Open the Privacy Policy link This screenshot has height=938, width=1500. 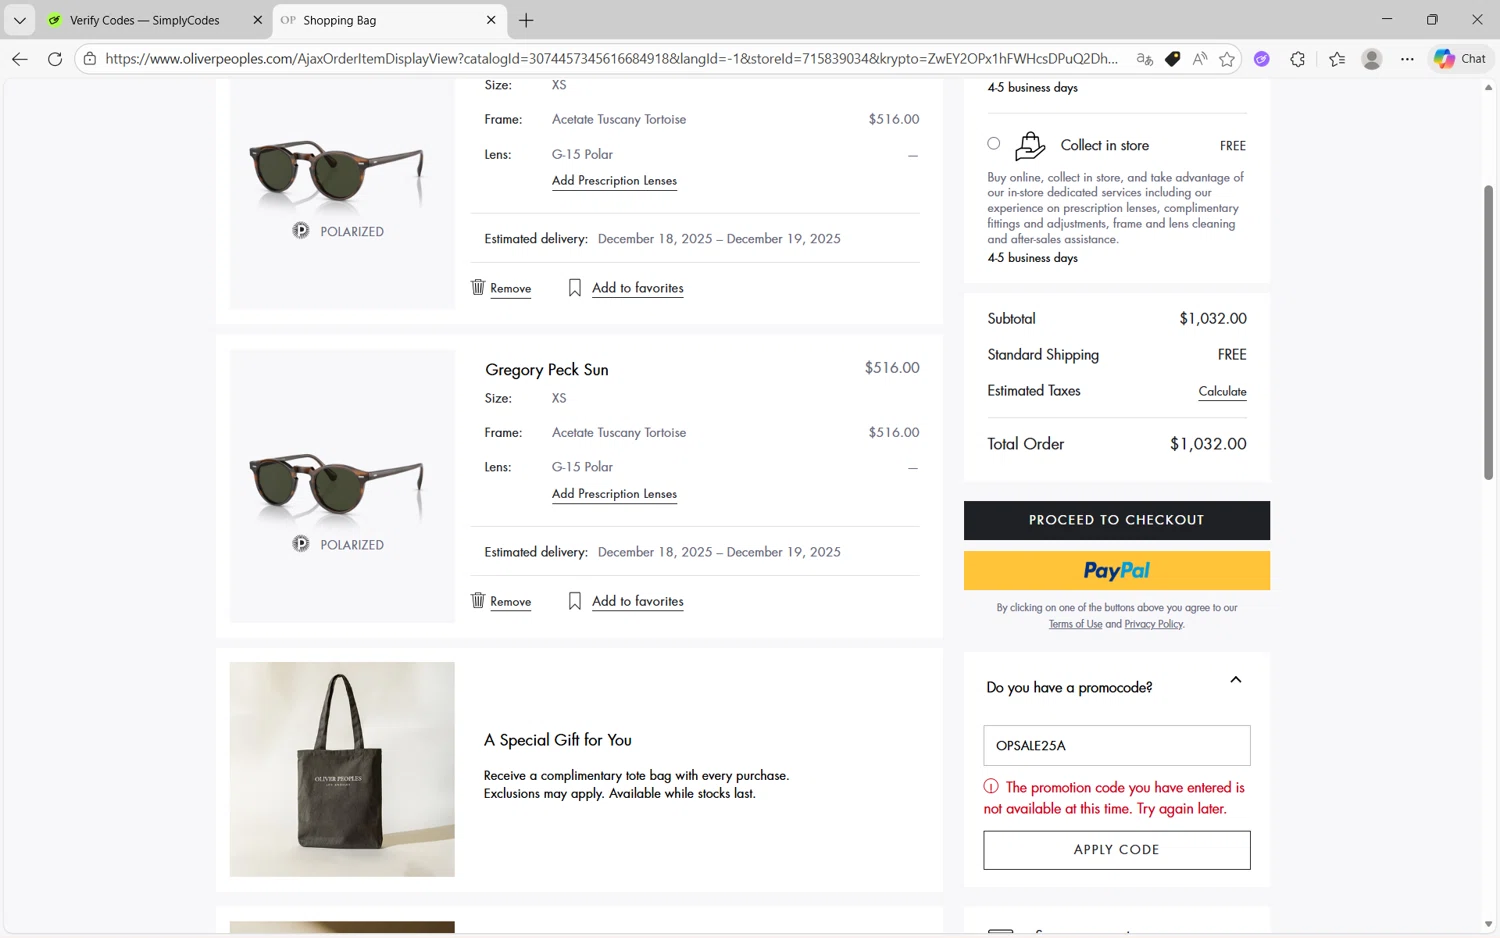(x=1153, y=624)
